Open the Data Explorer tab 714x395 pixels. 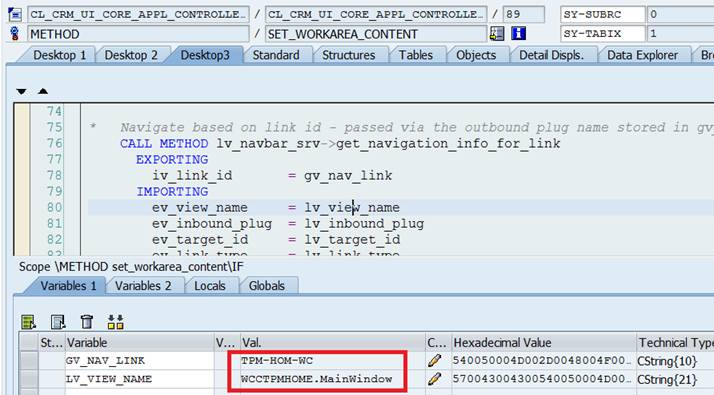point(642,55)
